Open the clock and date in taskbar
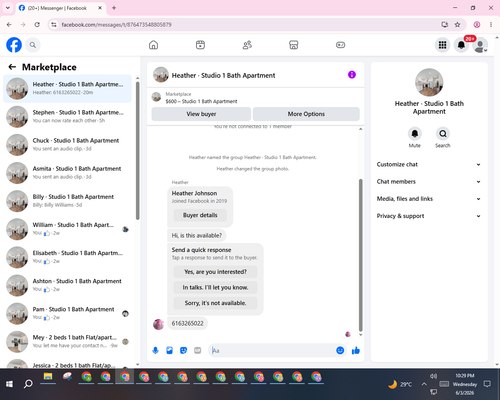 (x=465, y=384)
